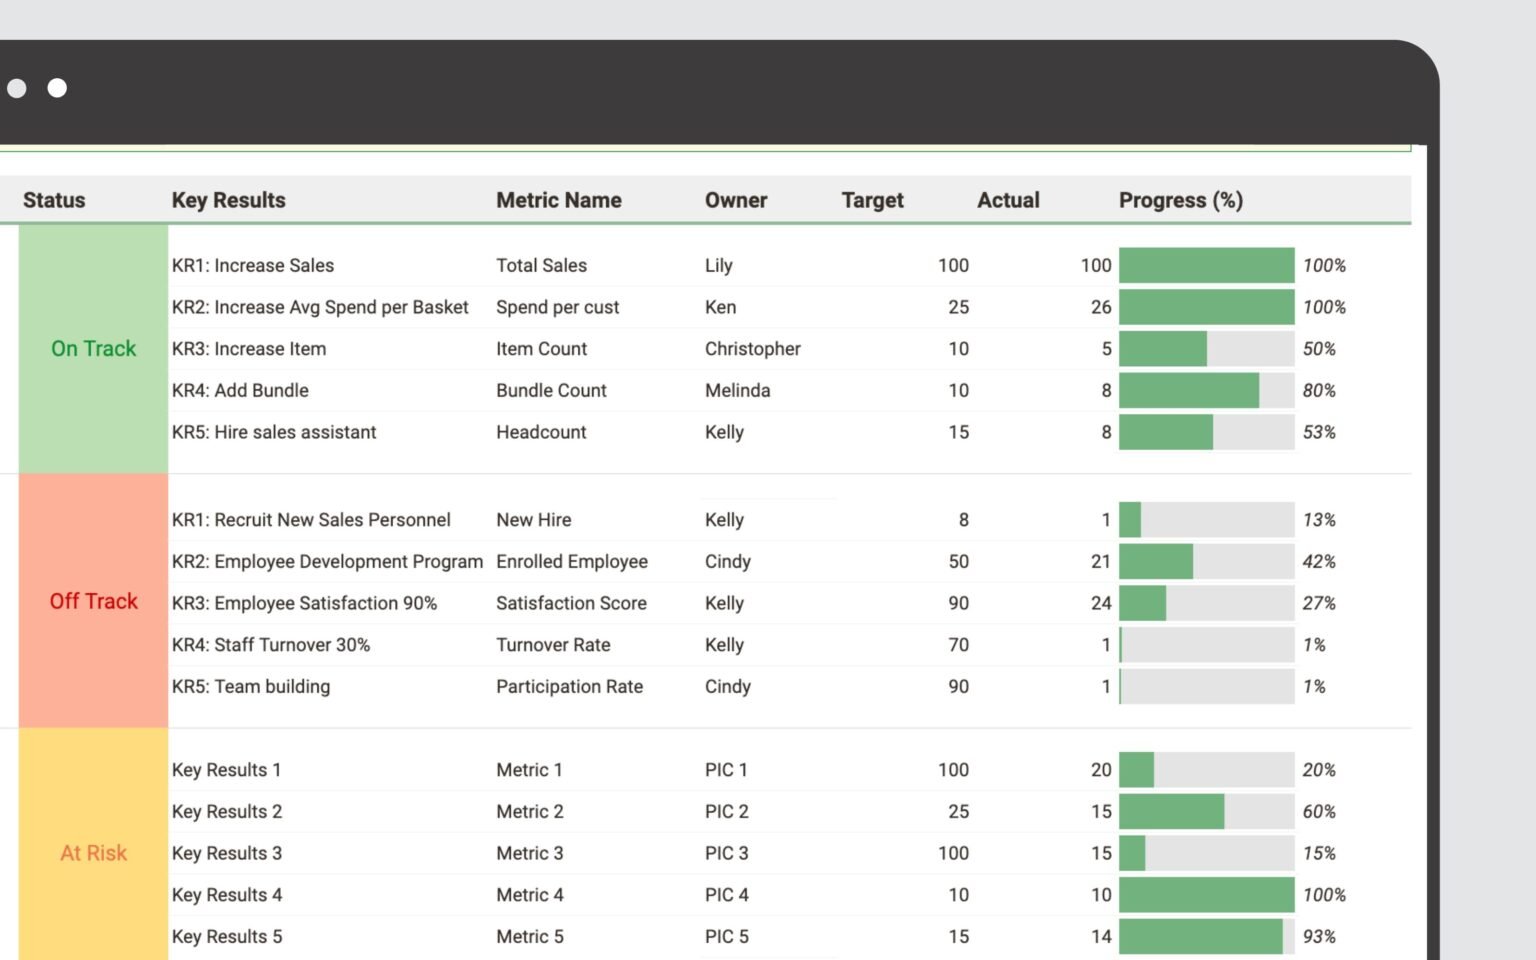Screen dimensions: 1536x960
Task: Select the Turnover Rate metric cell
Action: tap(553, 645)
